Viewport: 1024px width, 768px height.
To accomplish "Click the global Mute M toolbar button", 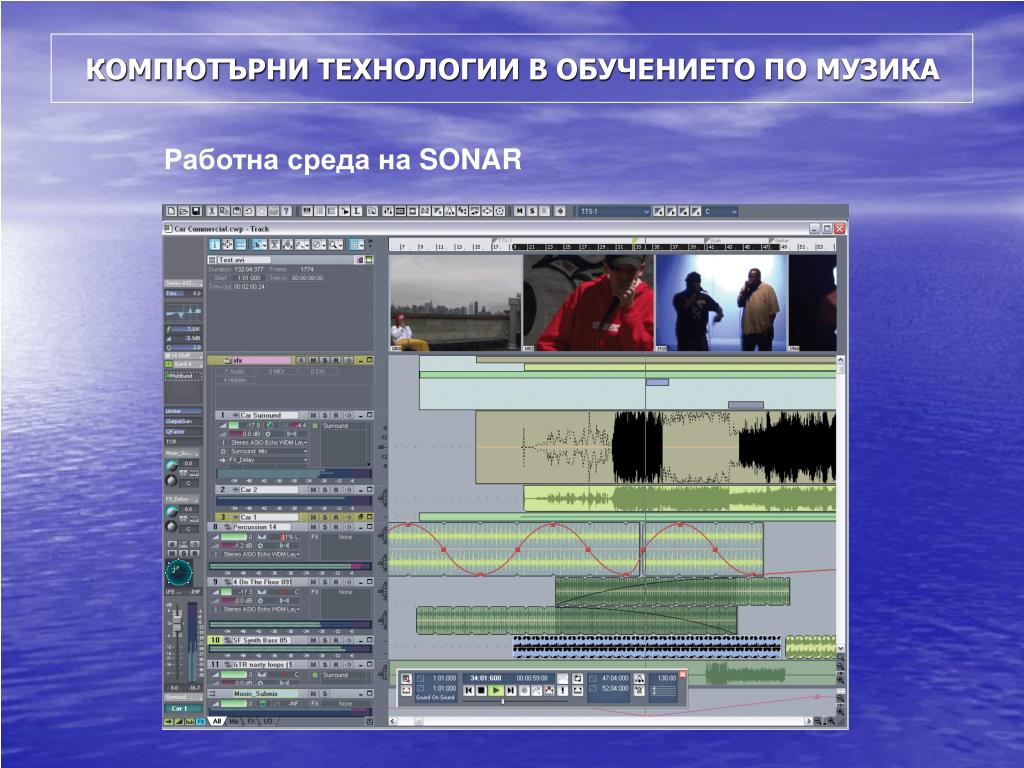I will coord(520,212).
